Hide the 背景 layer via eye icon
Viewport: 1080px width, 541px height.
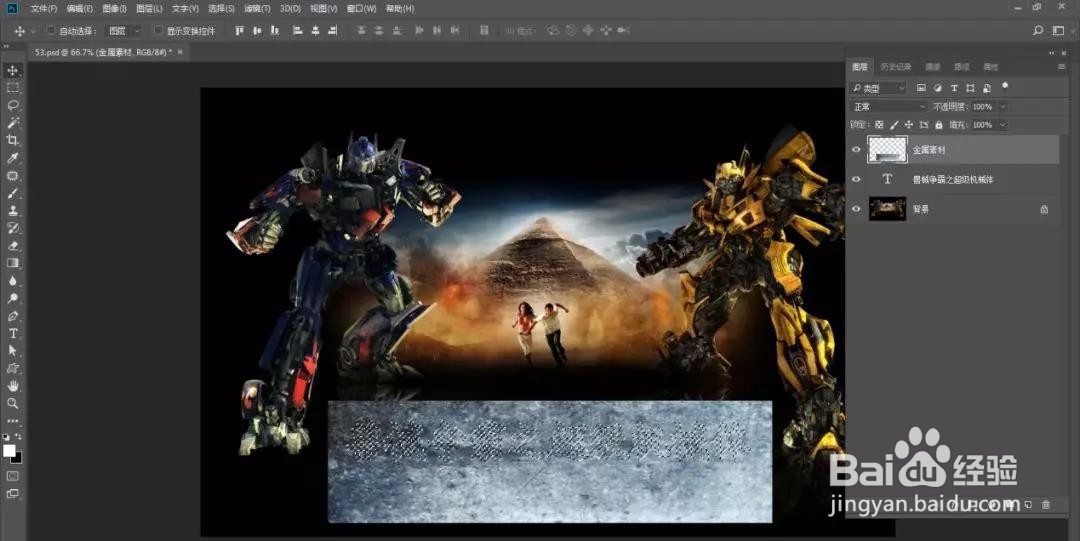coord(856,209)
